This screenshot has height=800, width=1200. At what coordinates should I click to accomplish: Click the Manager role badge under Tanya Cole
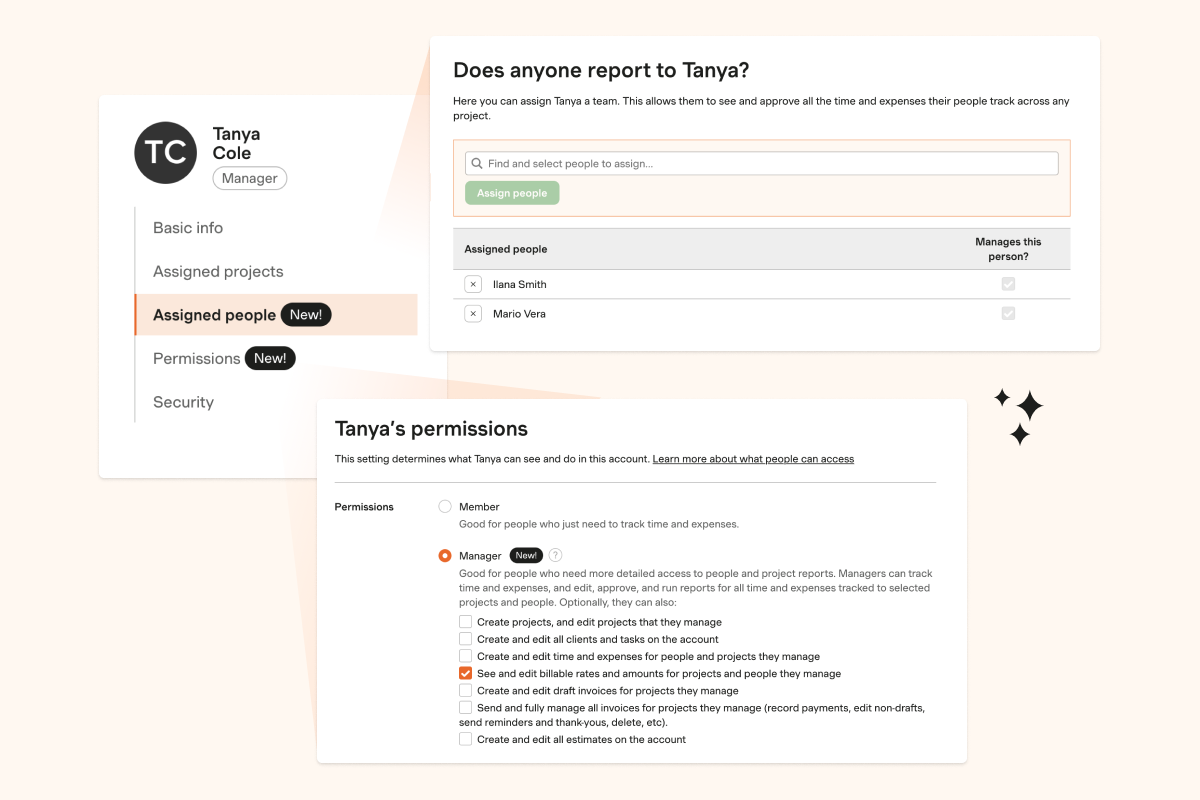point(249,178)
